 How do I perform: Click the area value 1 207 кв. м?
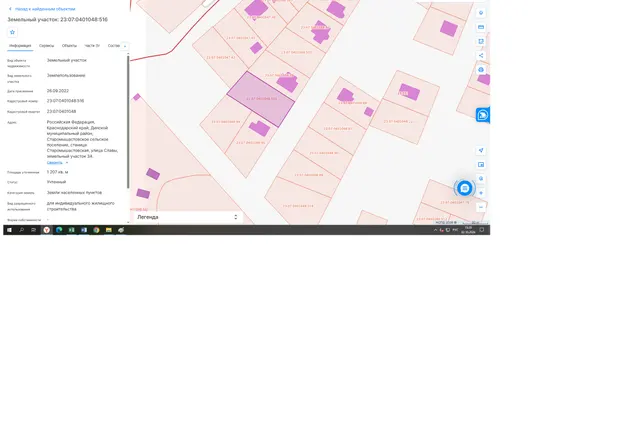click(58, 172)
